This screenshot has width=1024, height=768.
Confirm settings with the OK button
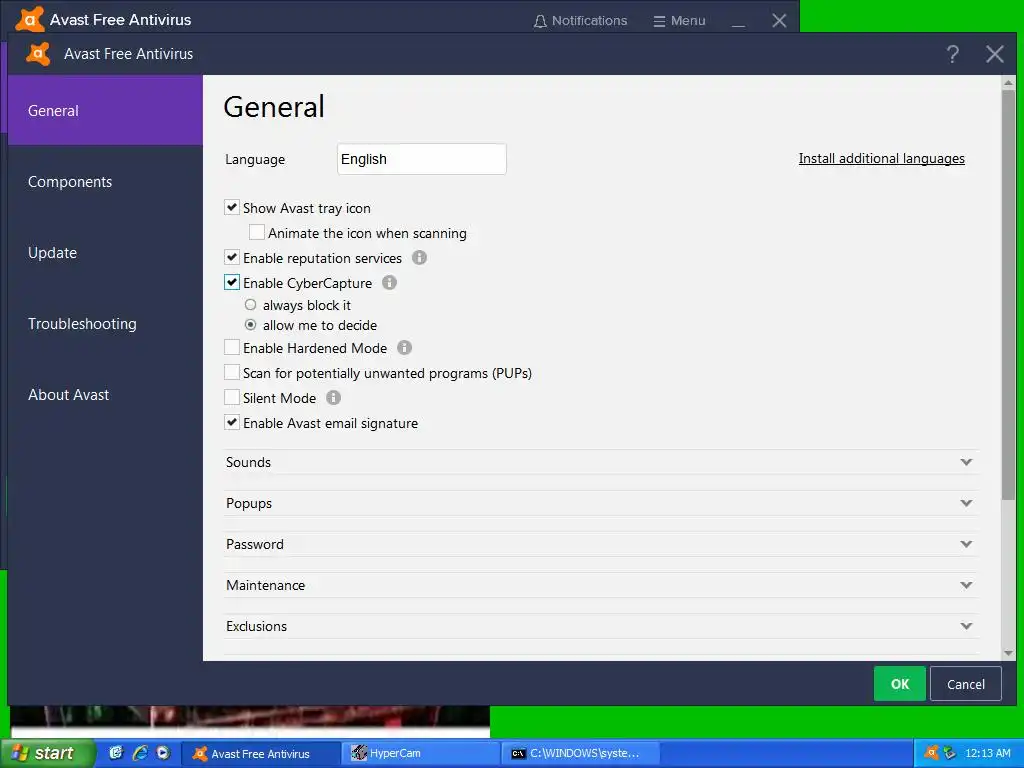click(900, 684)
